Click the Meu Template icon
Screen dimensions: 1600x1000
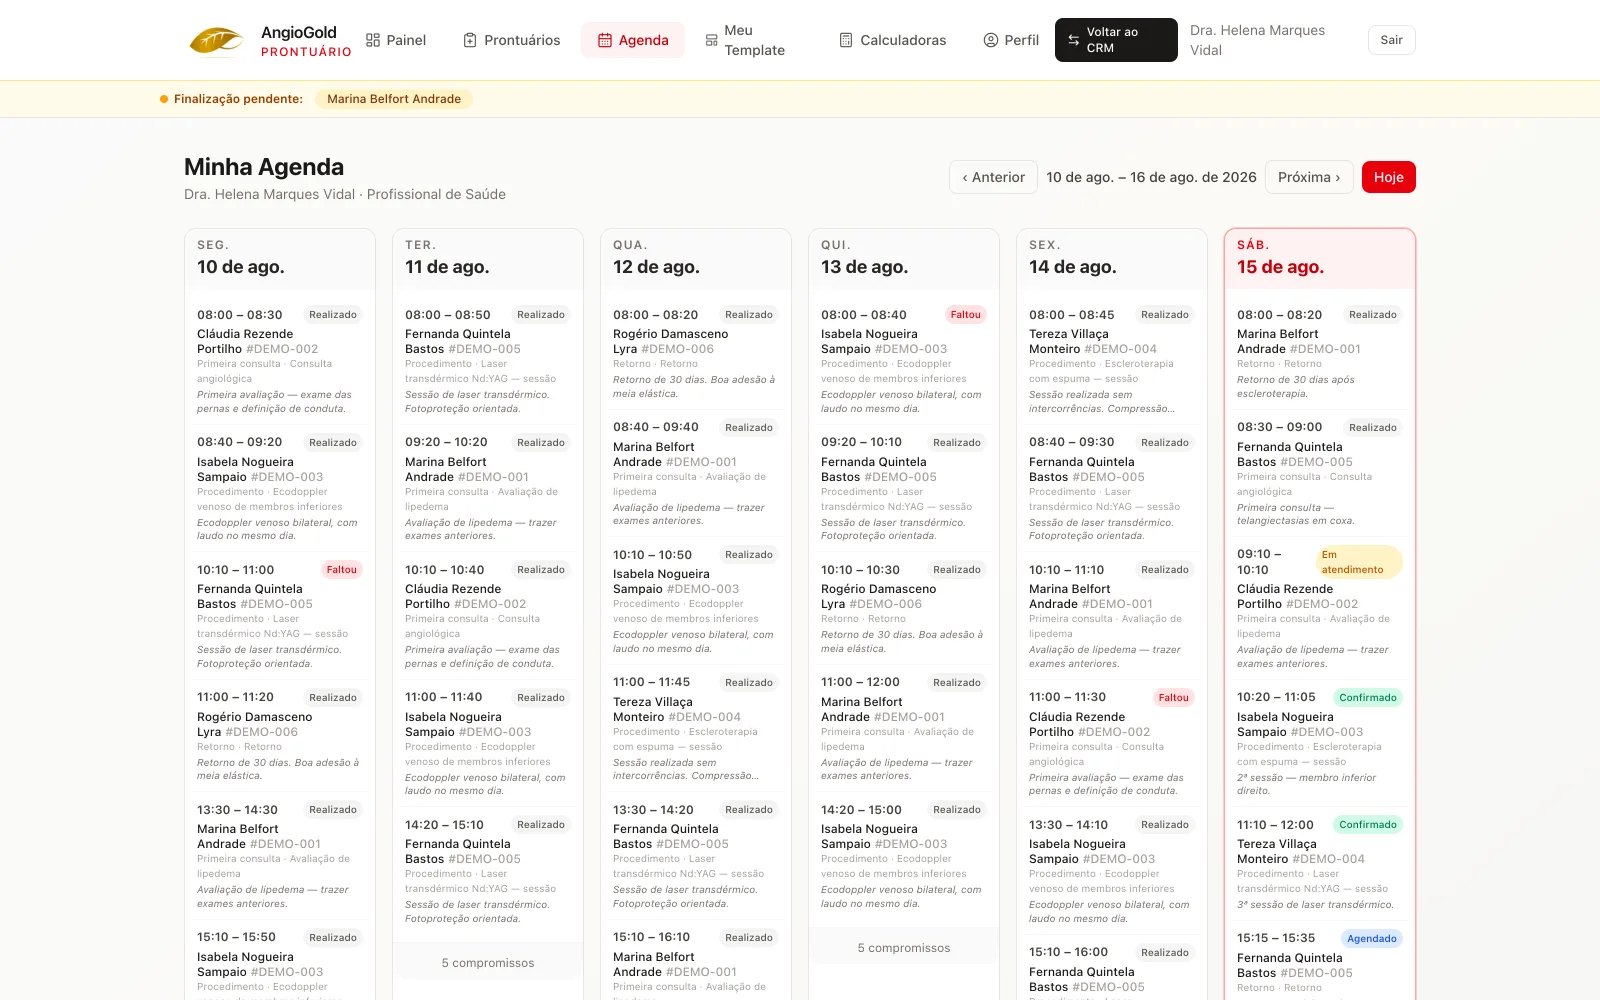point(712,40)
